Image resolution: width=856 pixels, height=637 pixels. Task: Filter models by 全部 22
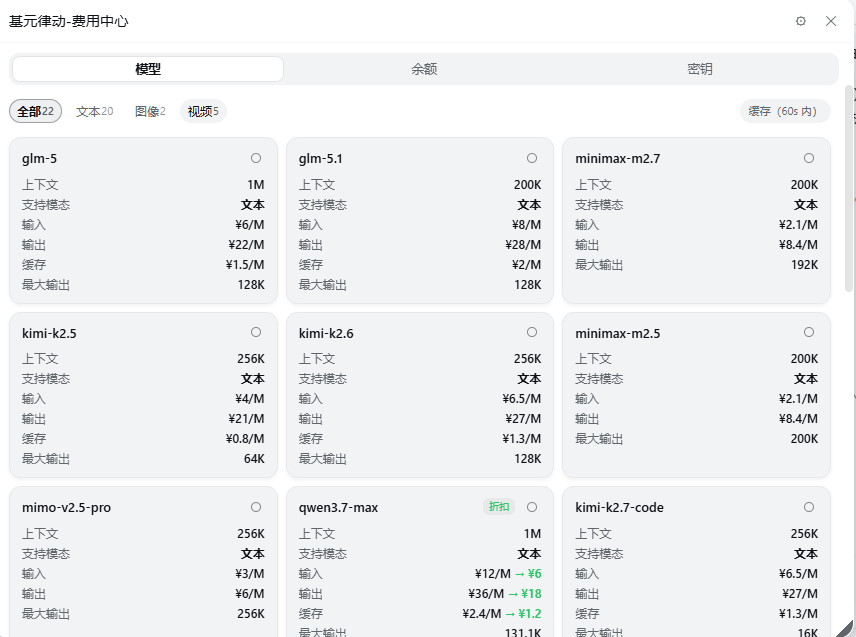tap(35, 111)
